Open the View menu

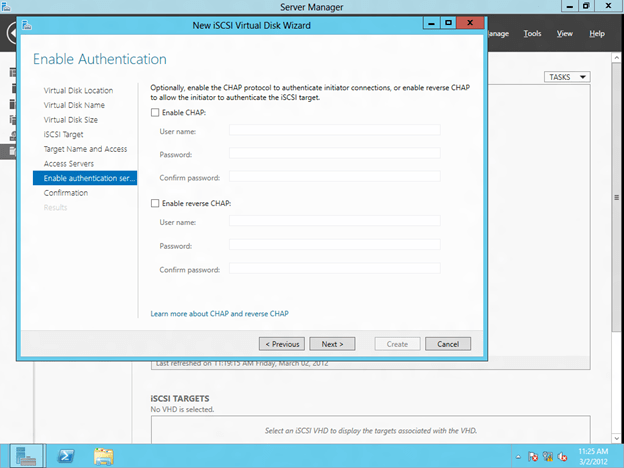click(565, 33)
